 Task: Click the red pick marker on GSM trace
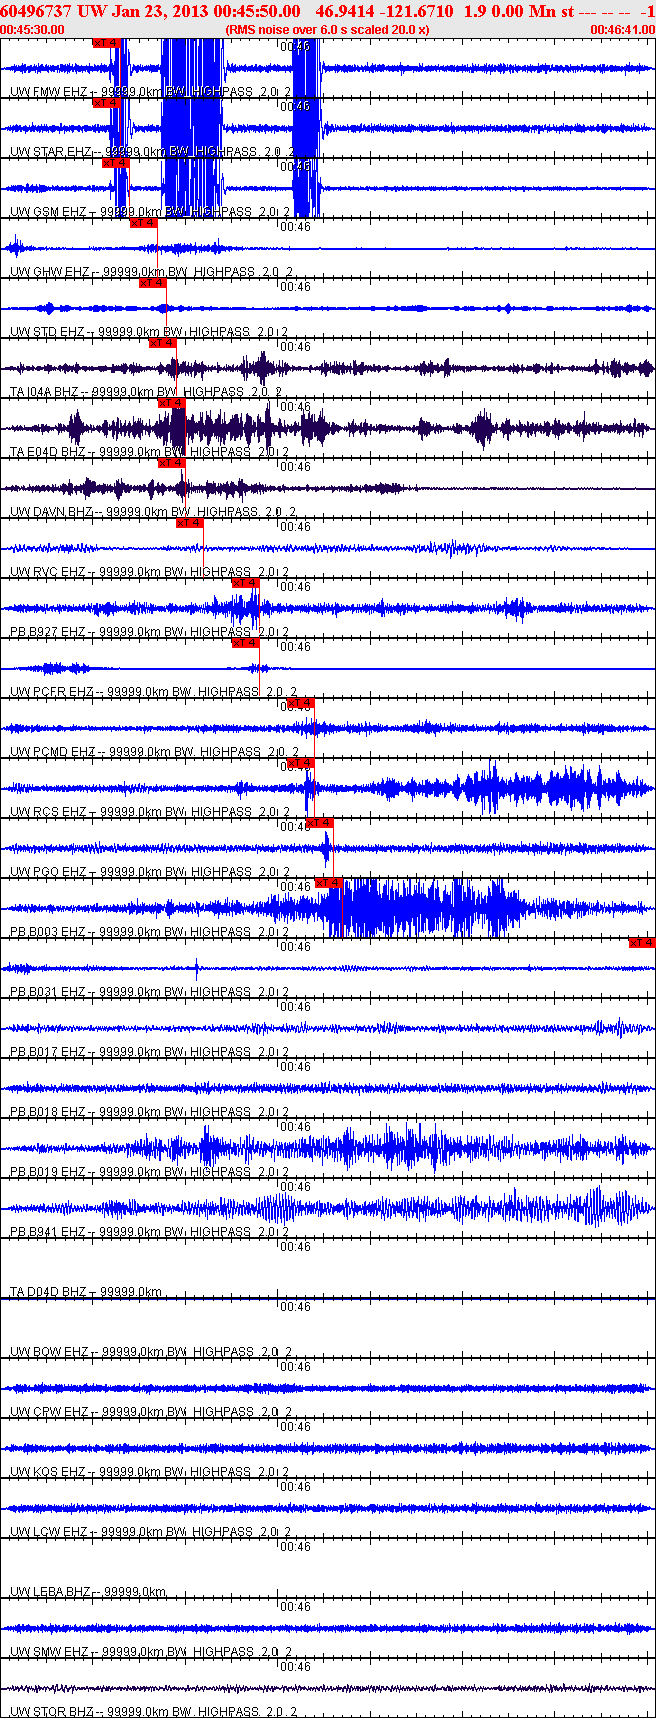point(115,162)
